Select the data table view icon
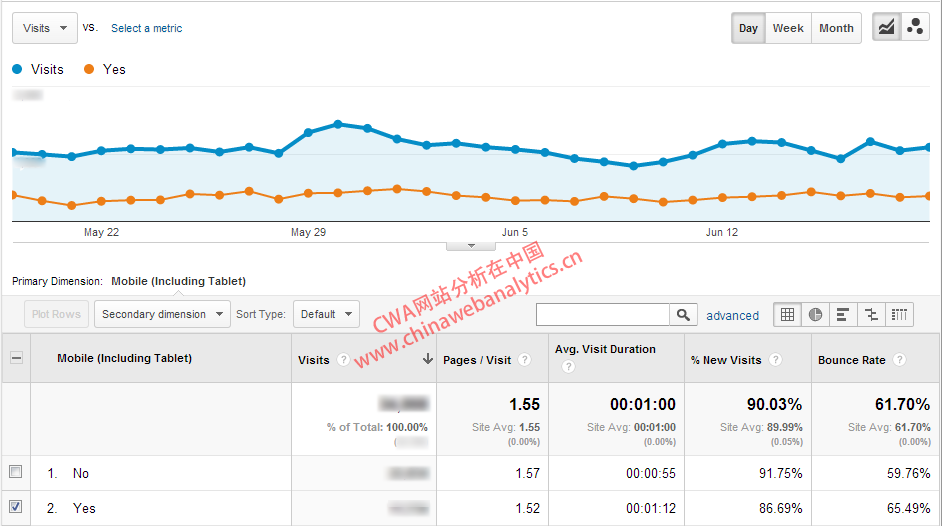The image size is (942, 526). point(788,315)
